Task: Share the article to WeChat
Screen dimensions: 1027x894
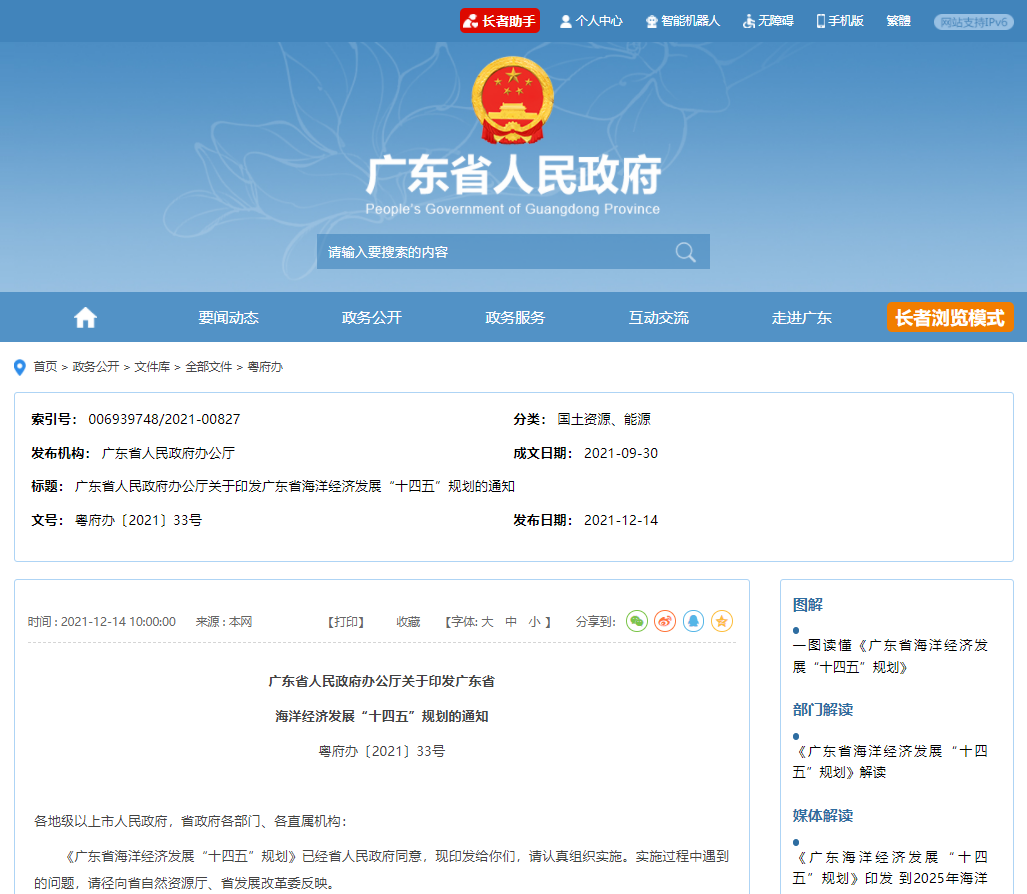Action: 637,621
